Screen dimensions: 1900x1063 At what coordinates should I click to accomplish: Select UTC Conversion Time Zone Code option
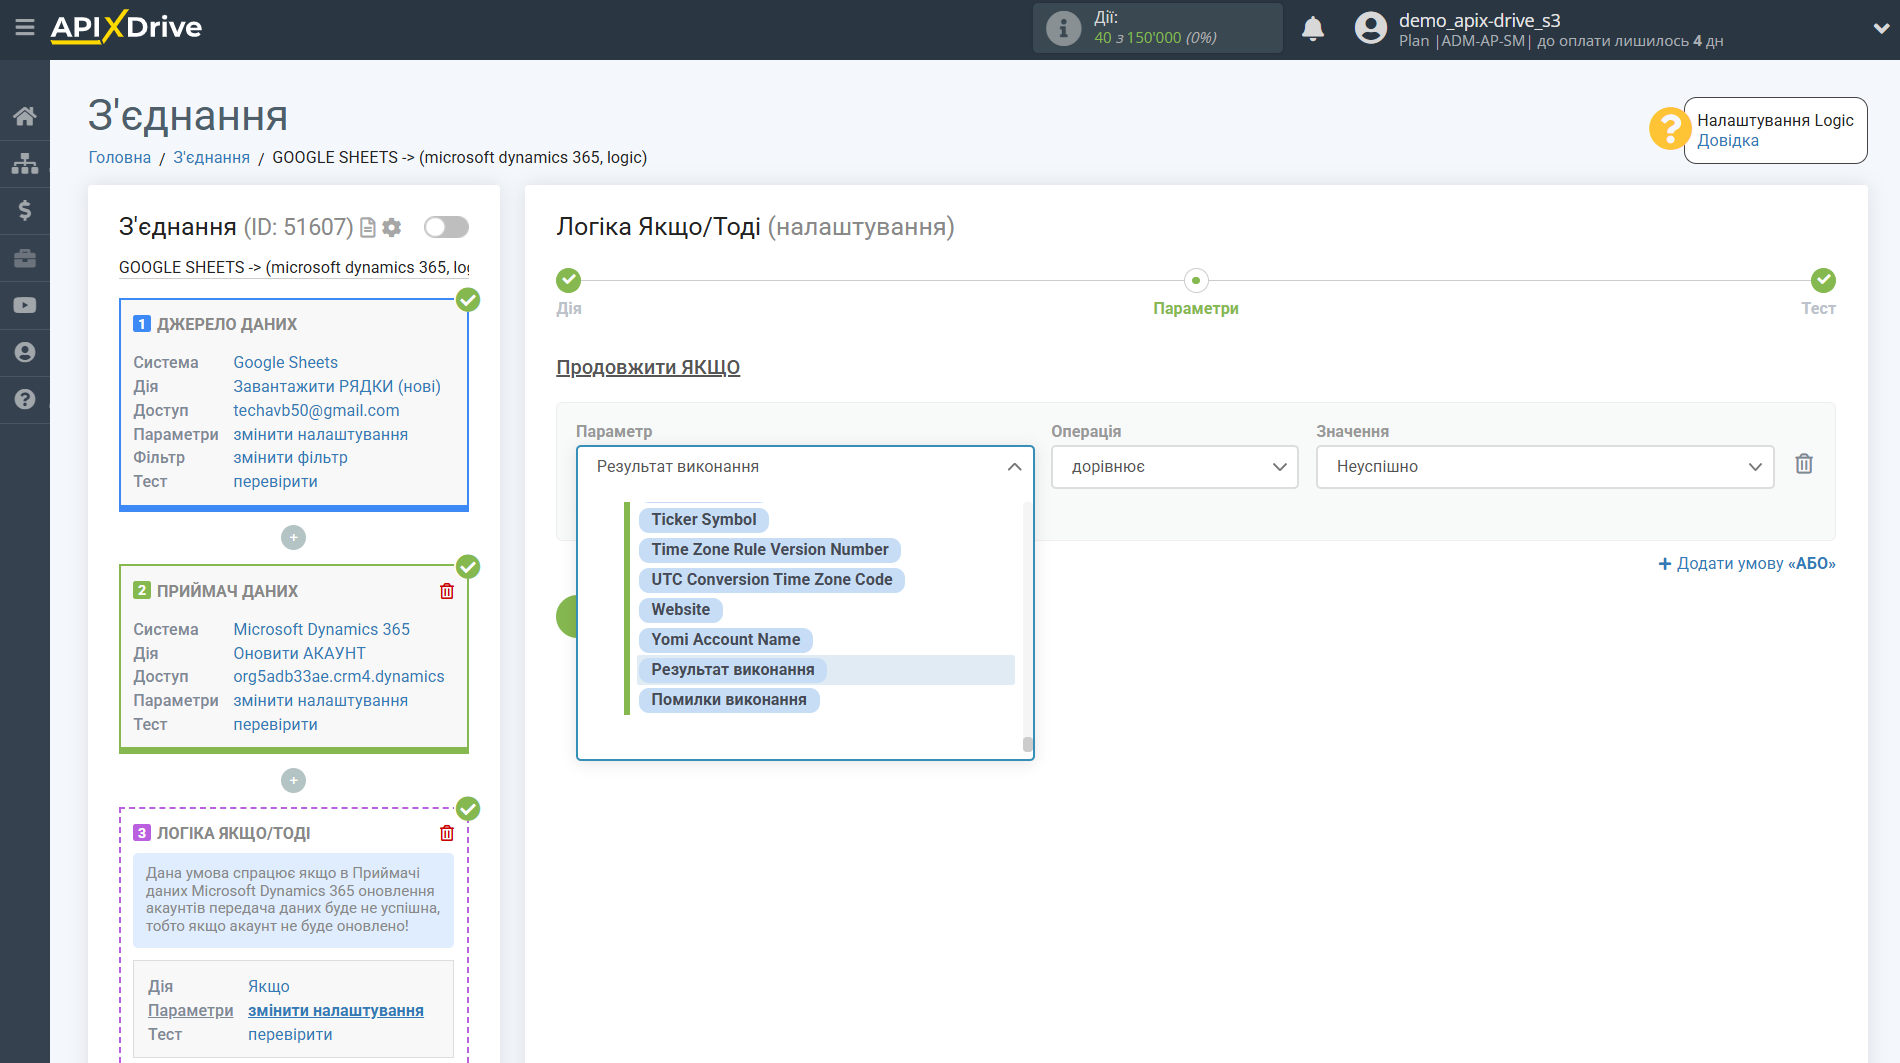[x=772, y=580]
